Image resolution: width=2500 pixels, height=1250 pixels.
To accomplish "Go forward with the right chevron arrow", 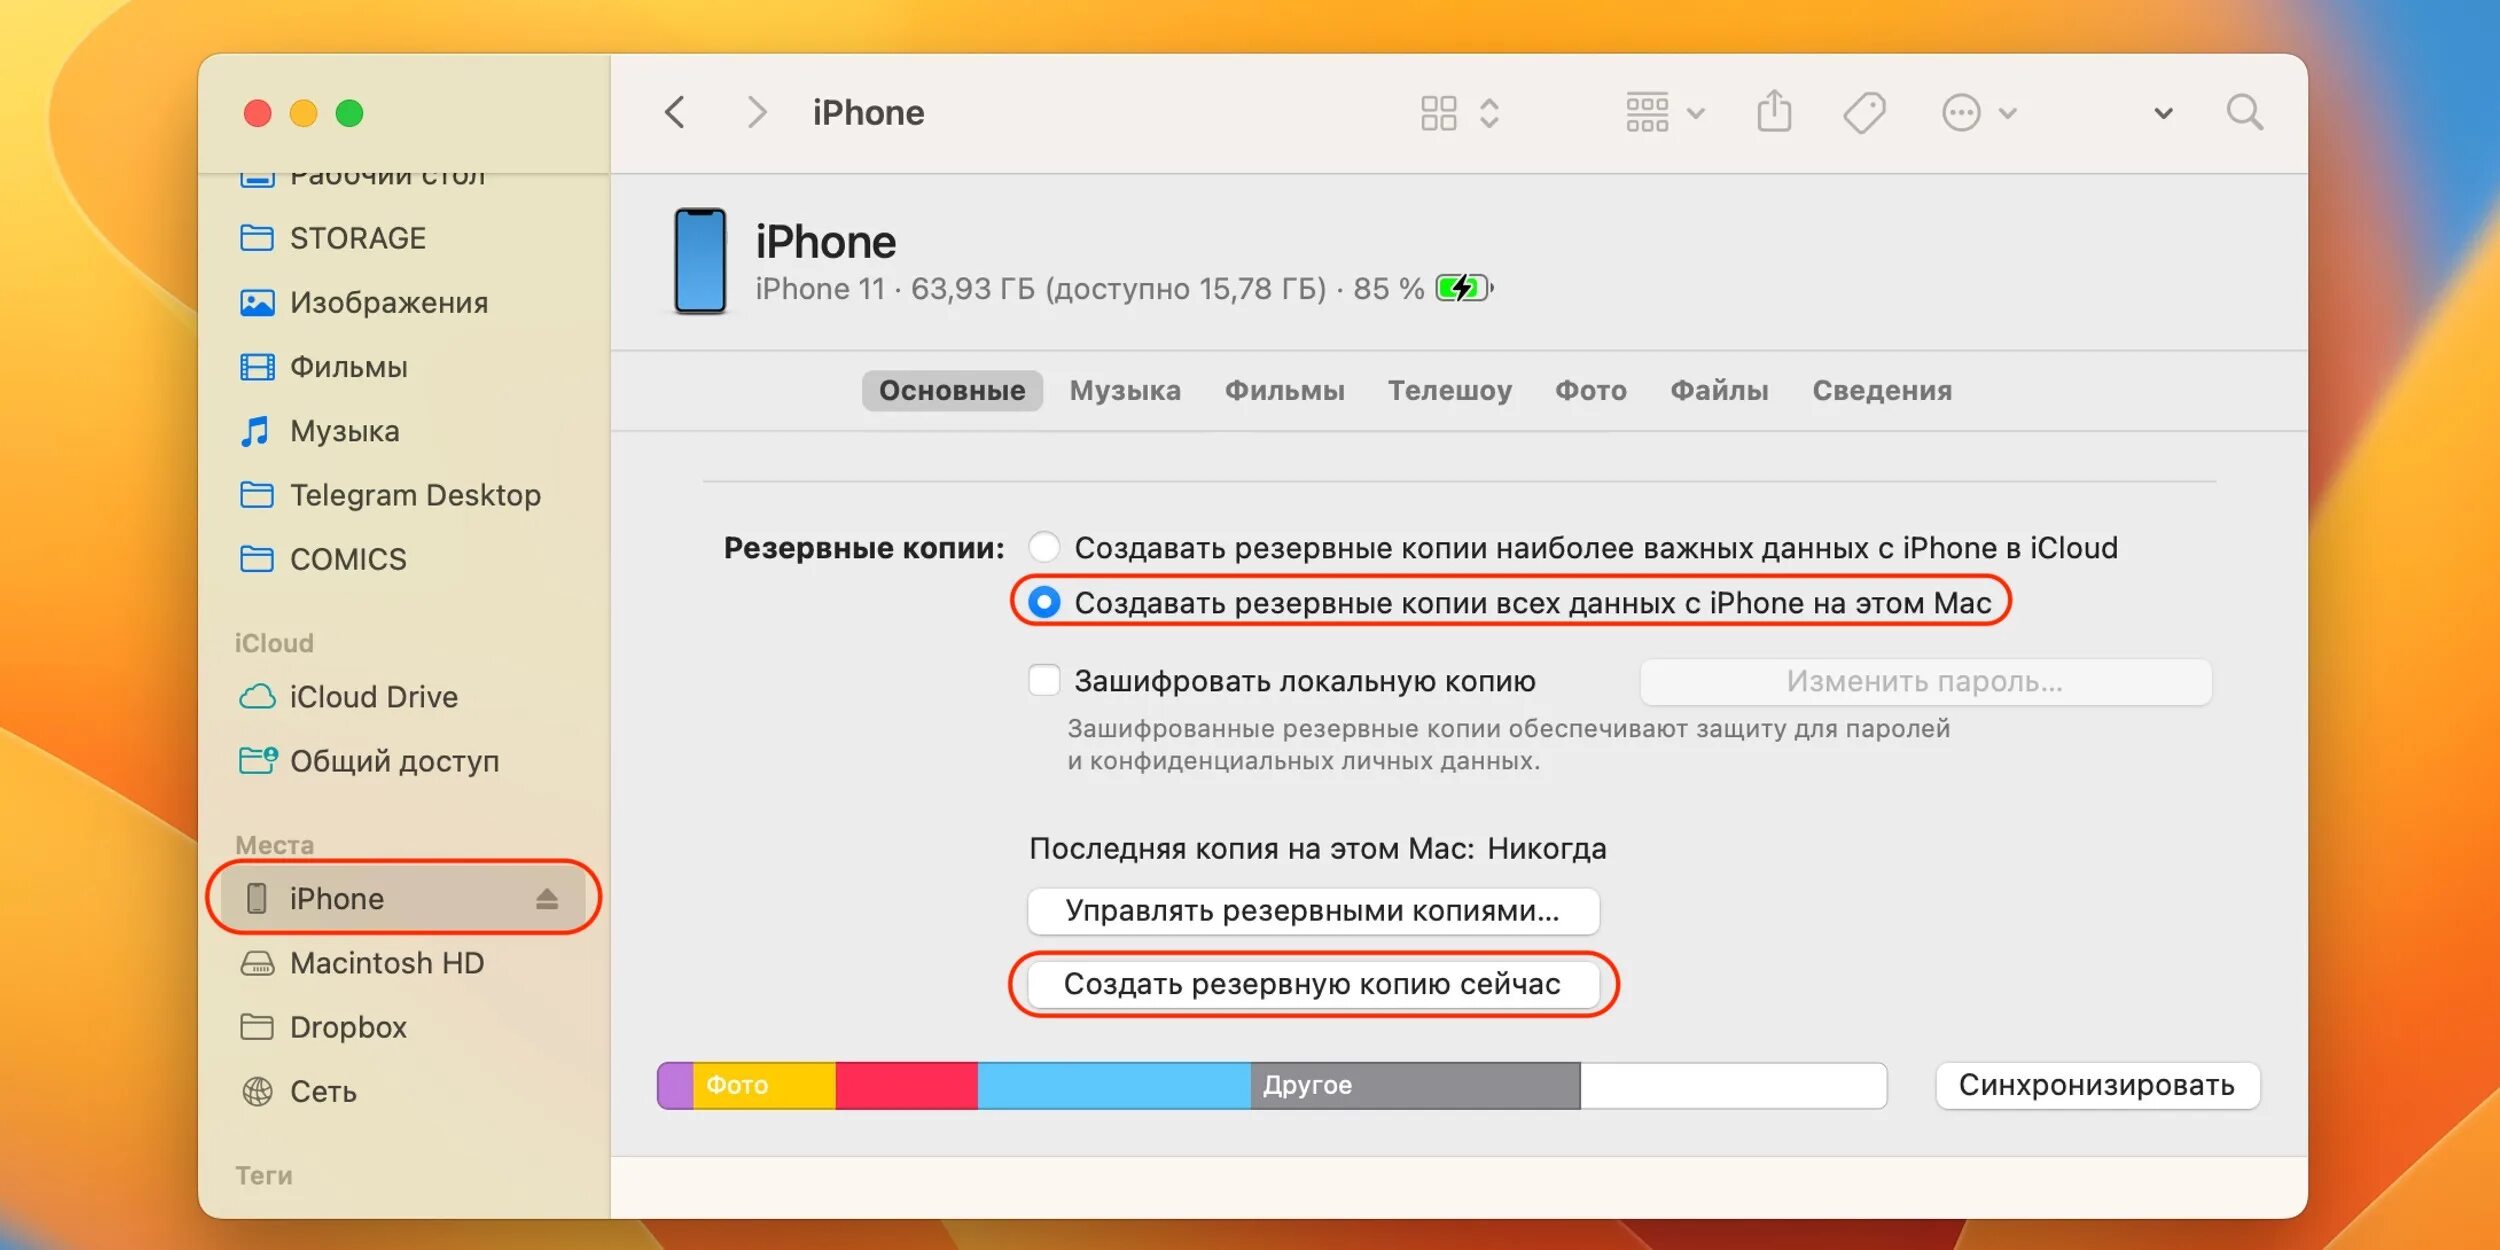I will [757, 113].
